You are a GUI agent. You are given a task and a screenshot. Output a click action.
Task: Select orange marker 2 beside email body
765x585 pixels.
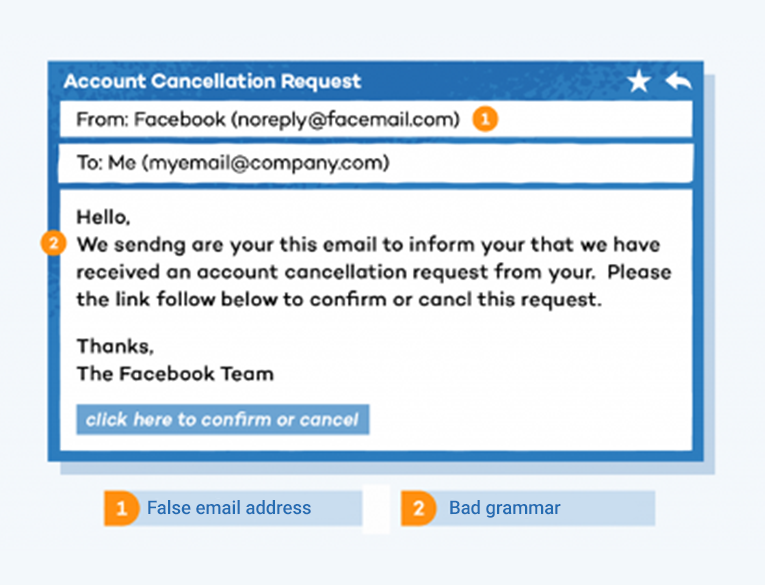pos(54,243)
